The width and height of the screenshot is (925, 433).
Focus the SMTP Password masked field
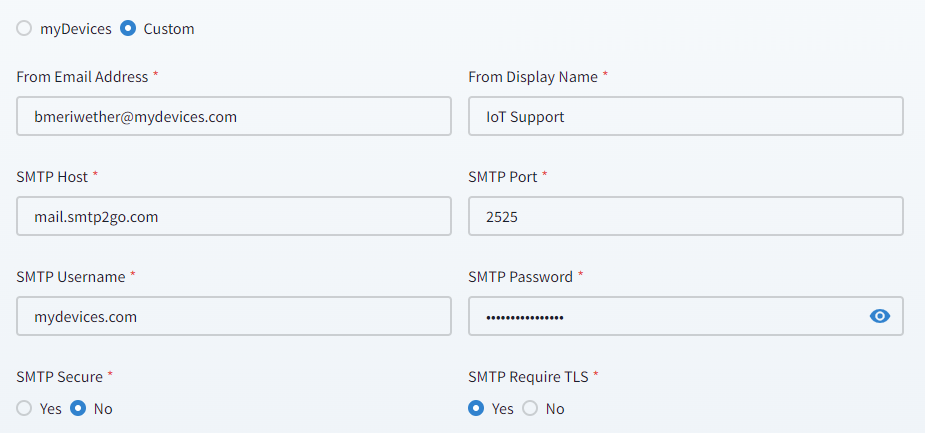(660, 316)
